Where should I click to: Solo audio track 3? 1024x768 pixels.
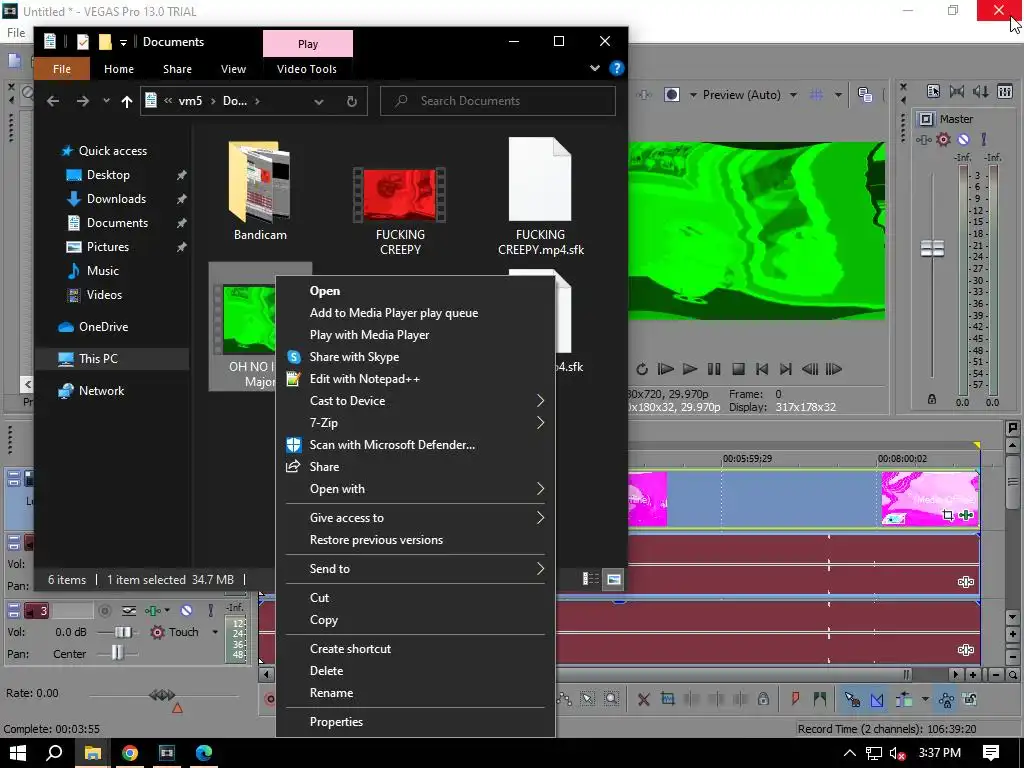click(x=210, y=611)
